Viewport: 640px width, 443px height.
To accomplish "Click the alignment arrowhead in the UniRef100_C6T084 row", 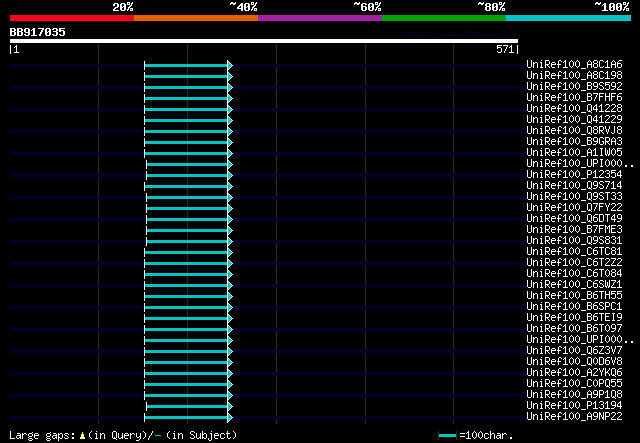I will [x=230, y=275].
